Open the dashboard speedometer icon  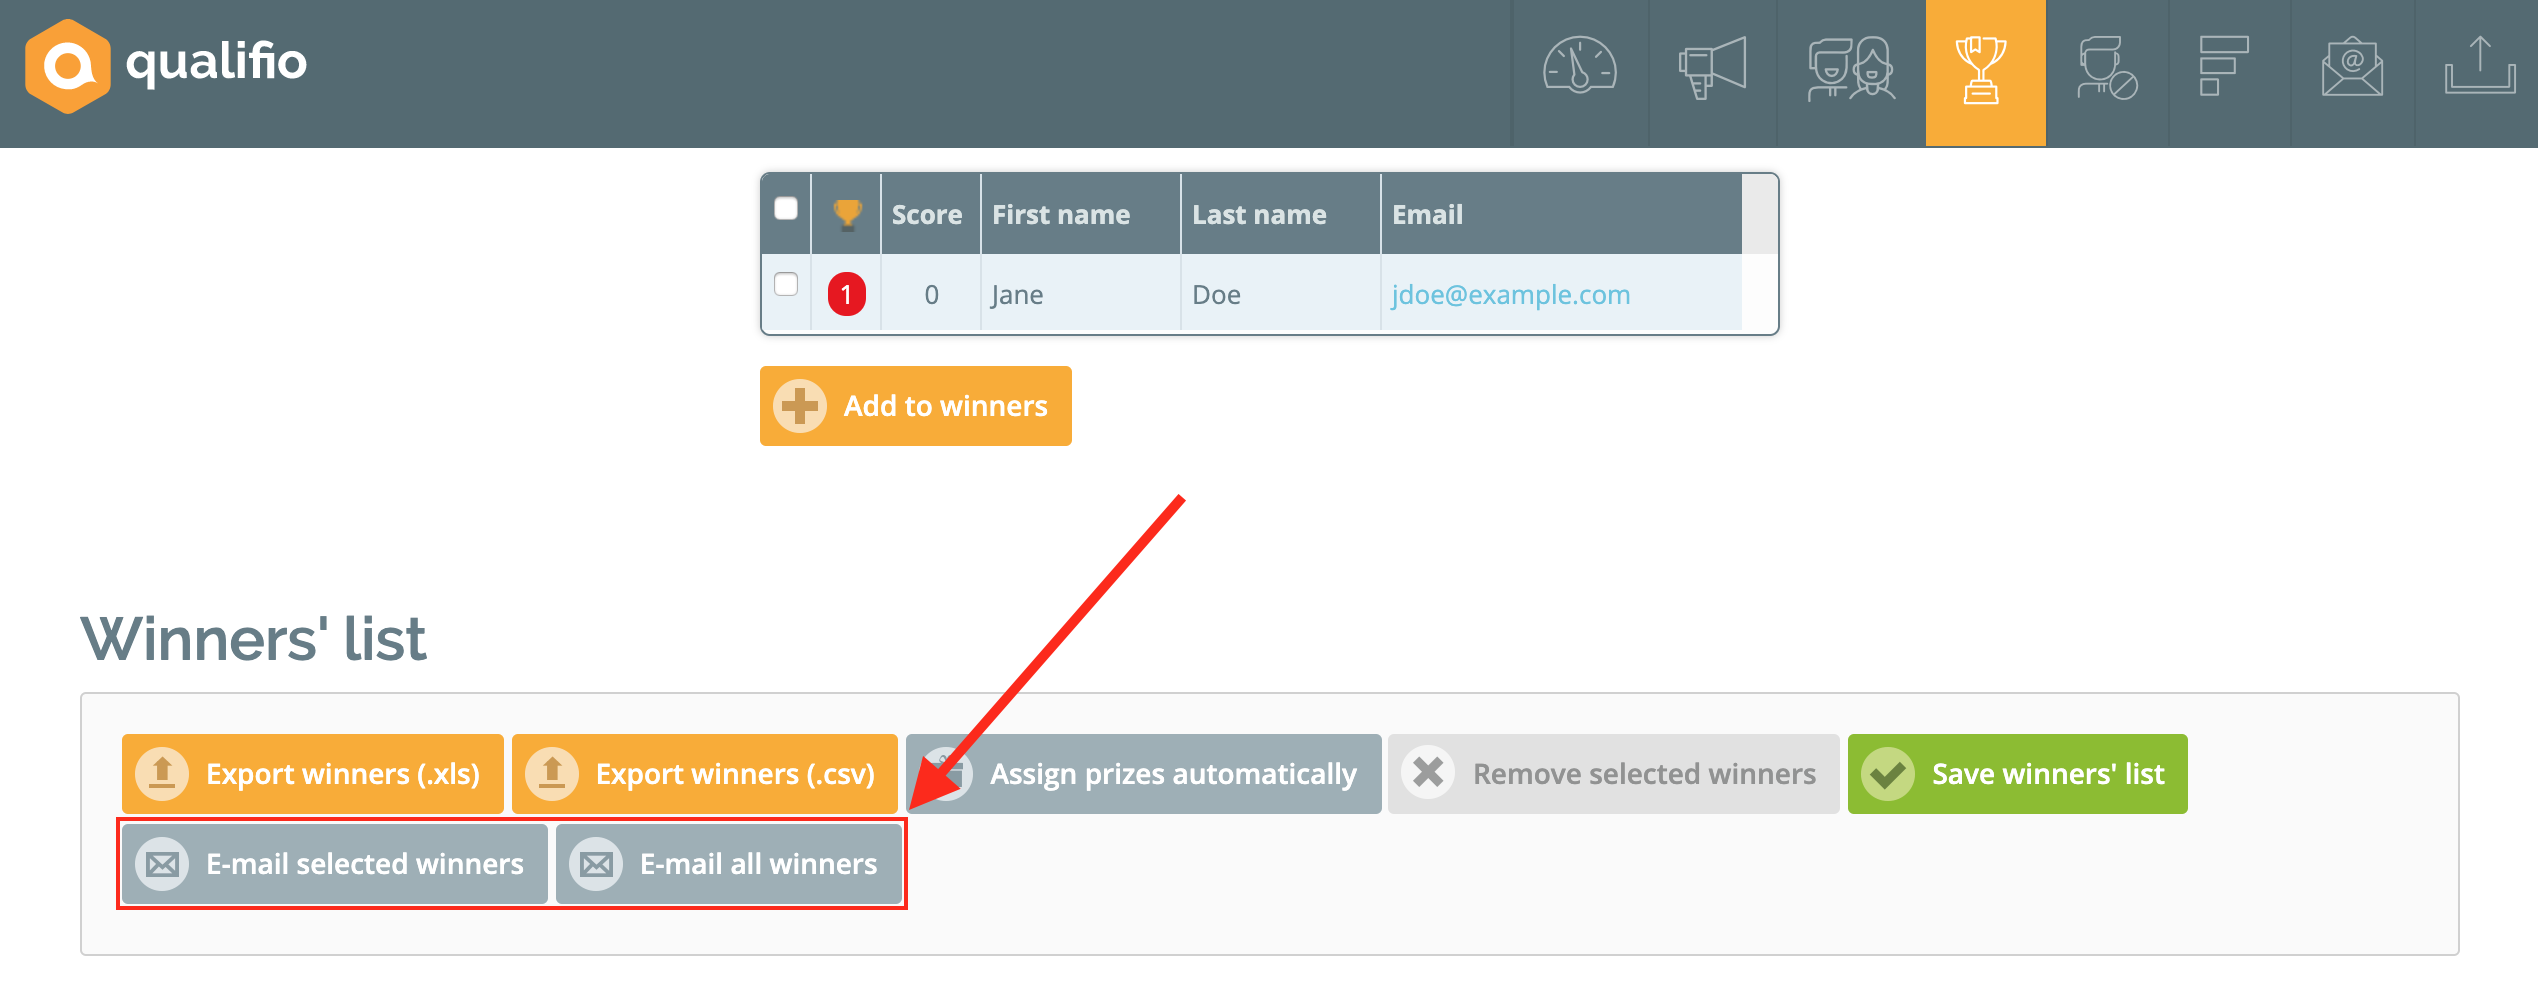pyautogui.click(x=1579, y=67)
